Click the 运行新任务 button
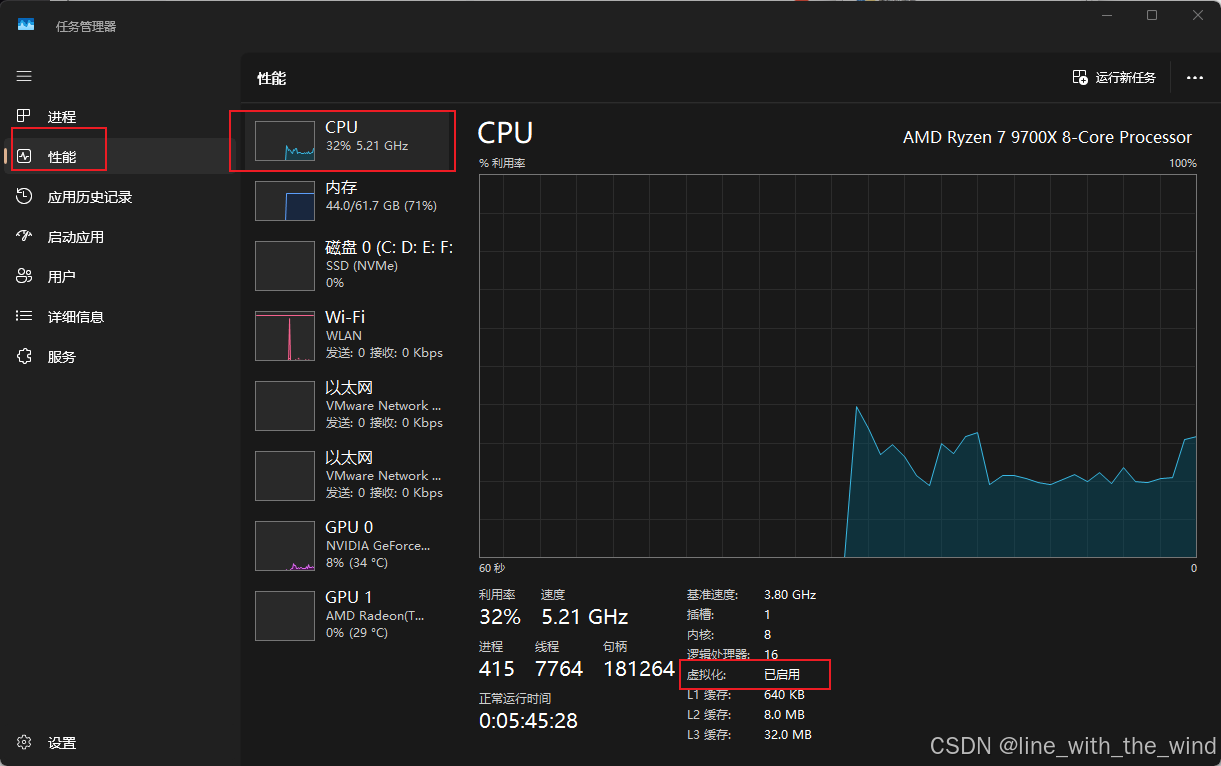 click(1114, 77)
